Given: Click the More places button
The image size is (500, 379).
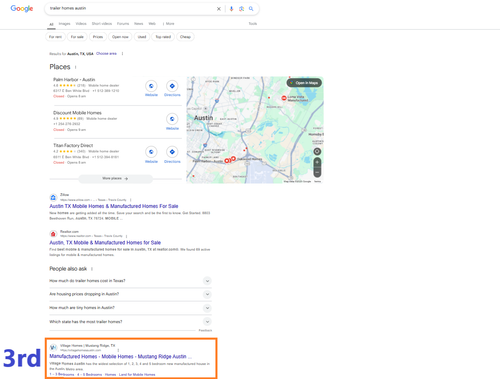Looking at the screenshot, I should pos(115,179).
